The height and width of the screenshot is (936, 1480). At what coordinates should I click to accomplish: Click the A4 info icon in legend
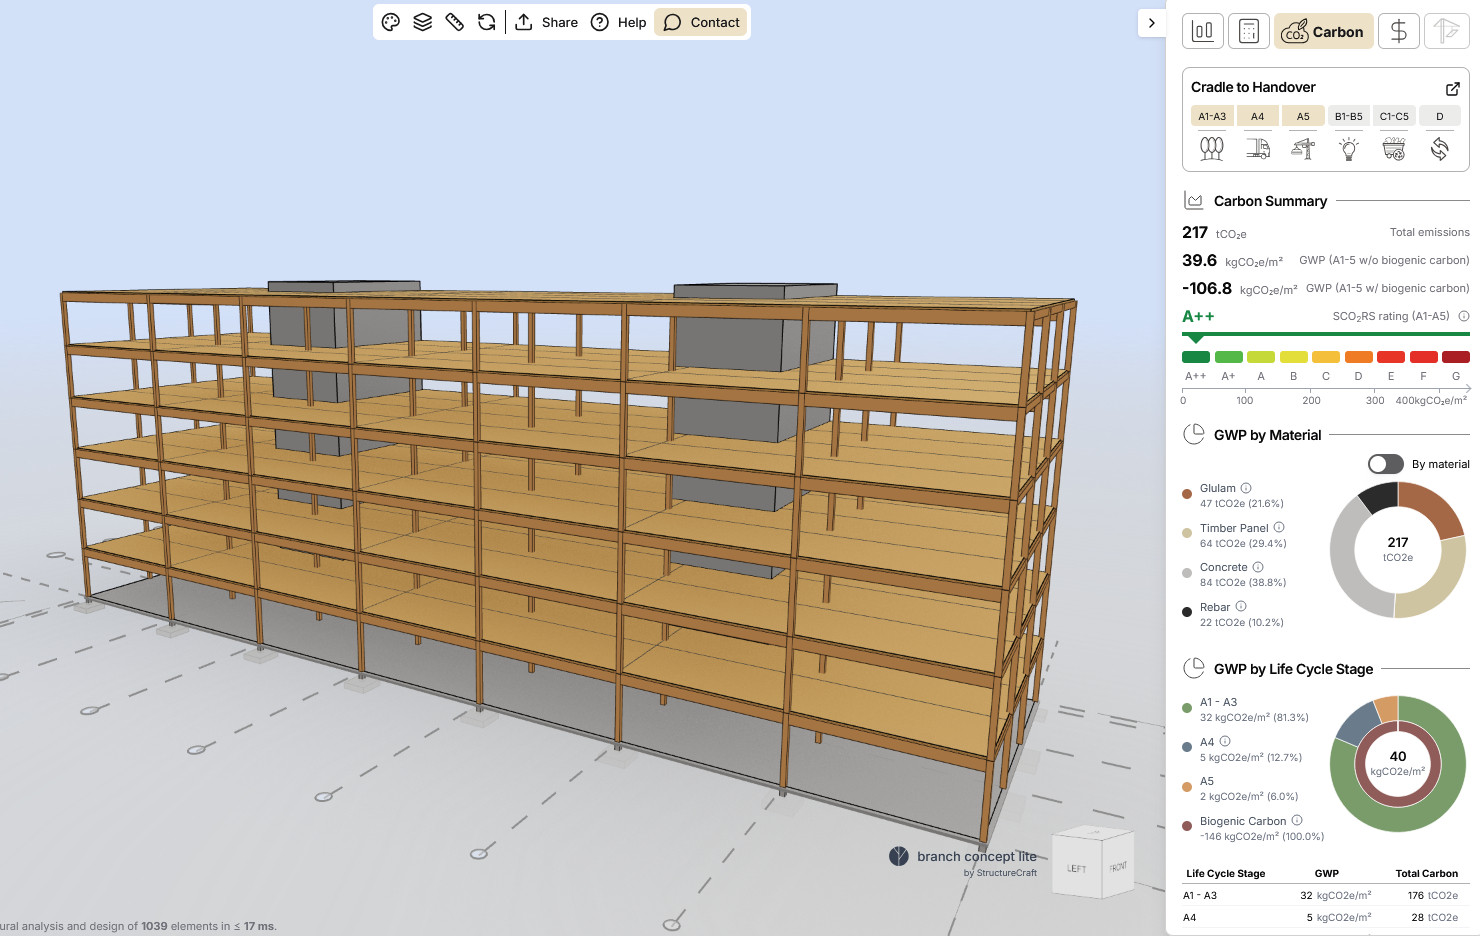(1225, 741)
